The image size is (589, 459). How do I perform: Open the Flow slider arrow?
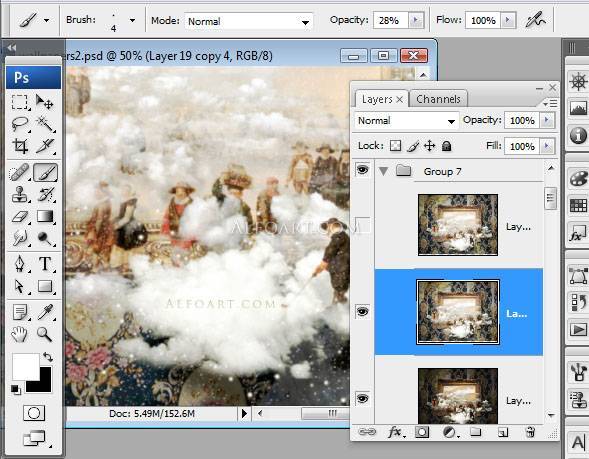[x=508, y=20]
